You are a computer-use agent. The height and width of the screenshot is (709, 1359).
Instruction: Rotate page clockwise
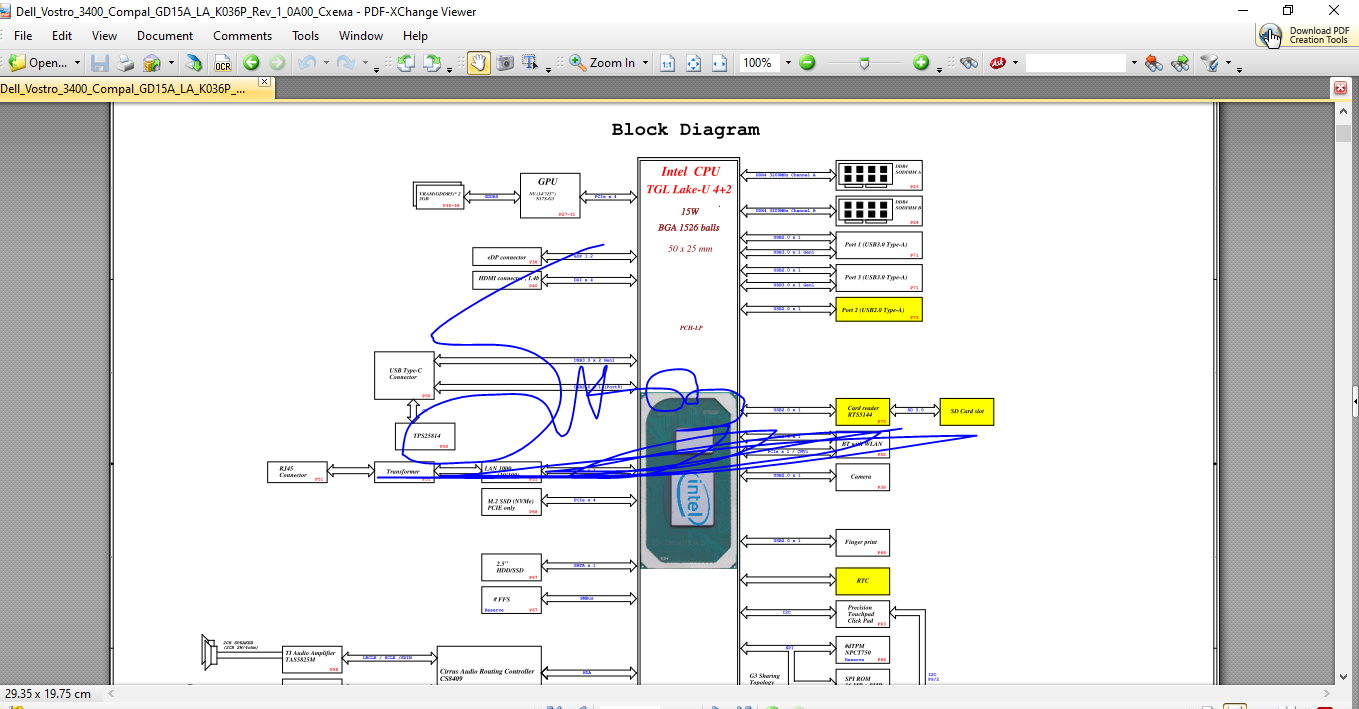point(431,63)
